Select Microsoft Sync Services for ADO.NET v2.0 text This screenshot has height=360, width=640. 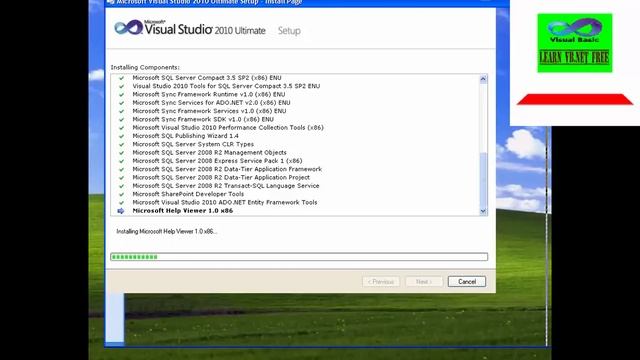211,102
